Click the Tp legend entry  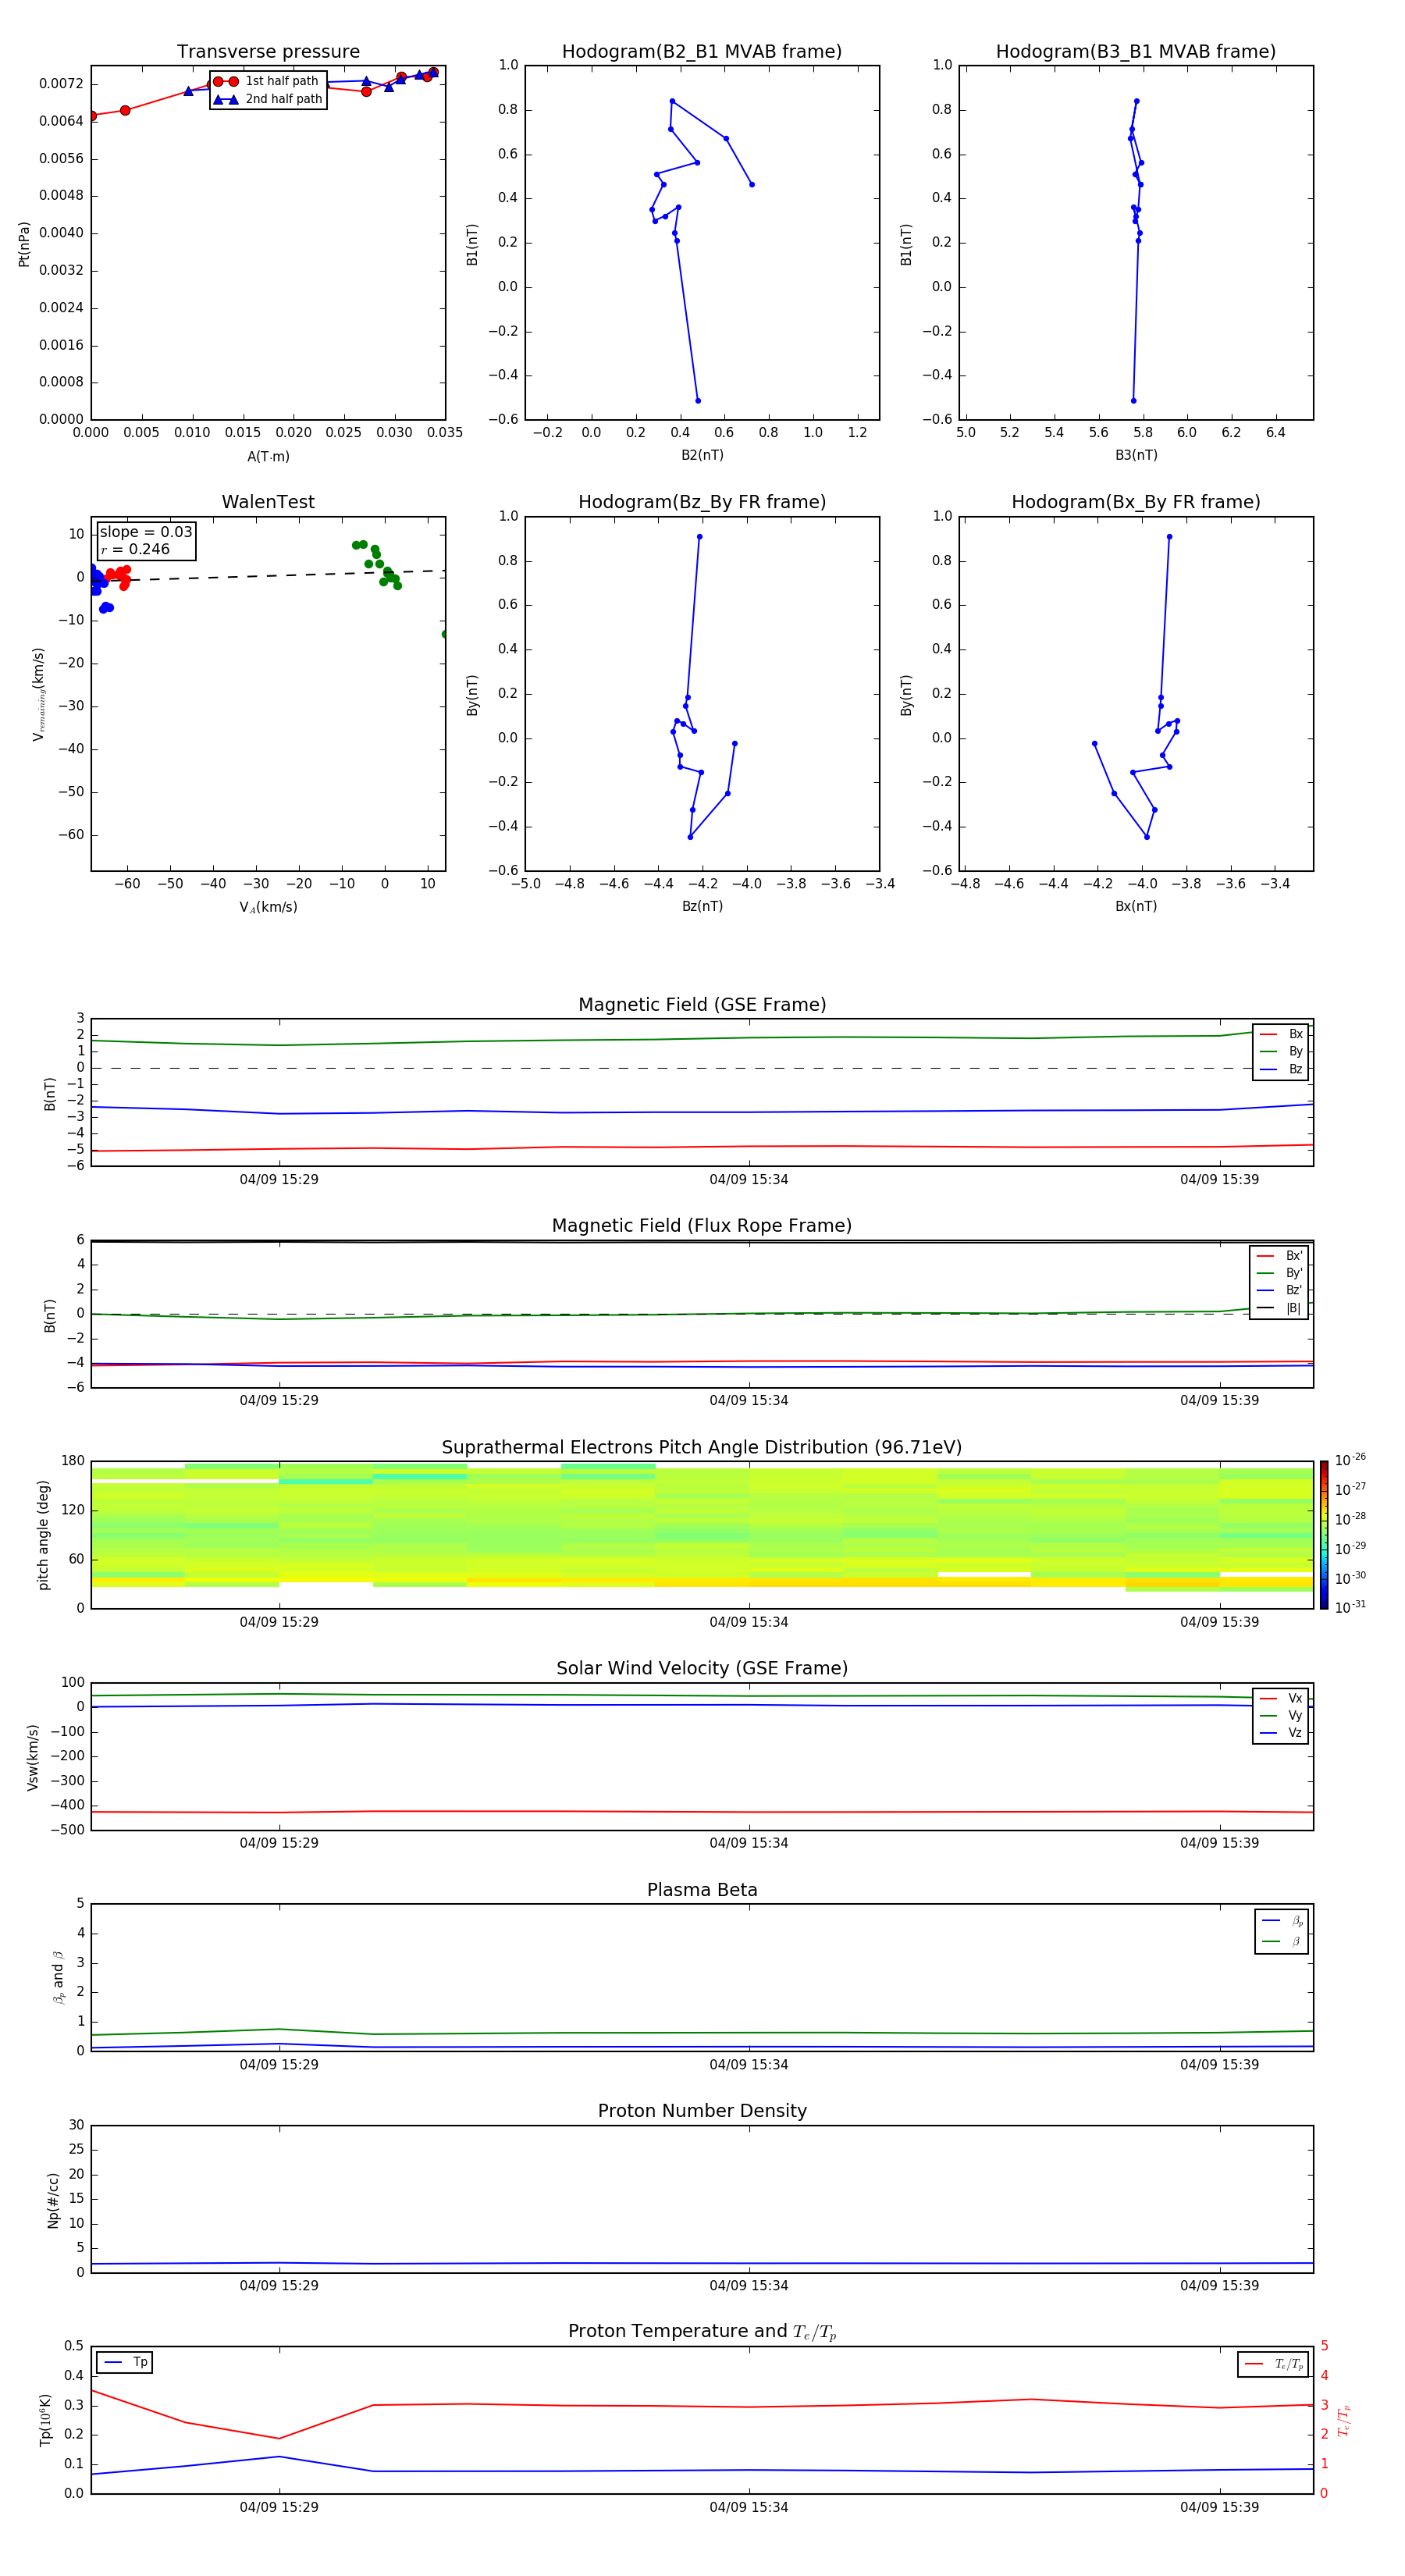125,2362
